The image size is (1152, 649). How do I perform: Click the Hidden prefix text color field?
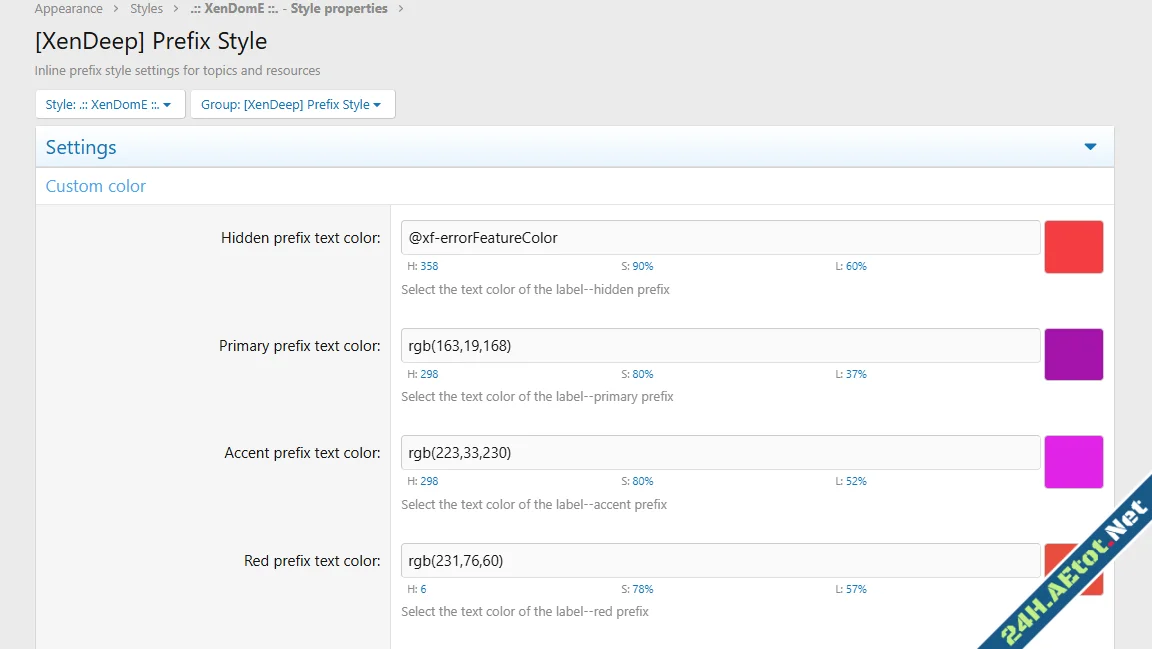click(720, 238)
